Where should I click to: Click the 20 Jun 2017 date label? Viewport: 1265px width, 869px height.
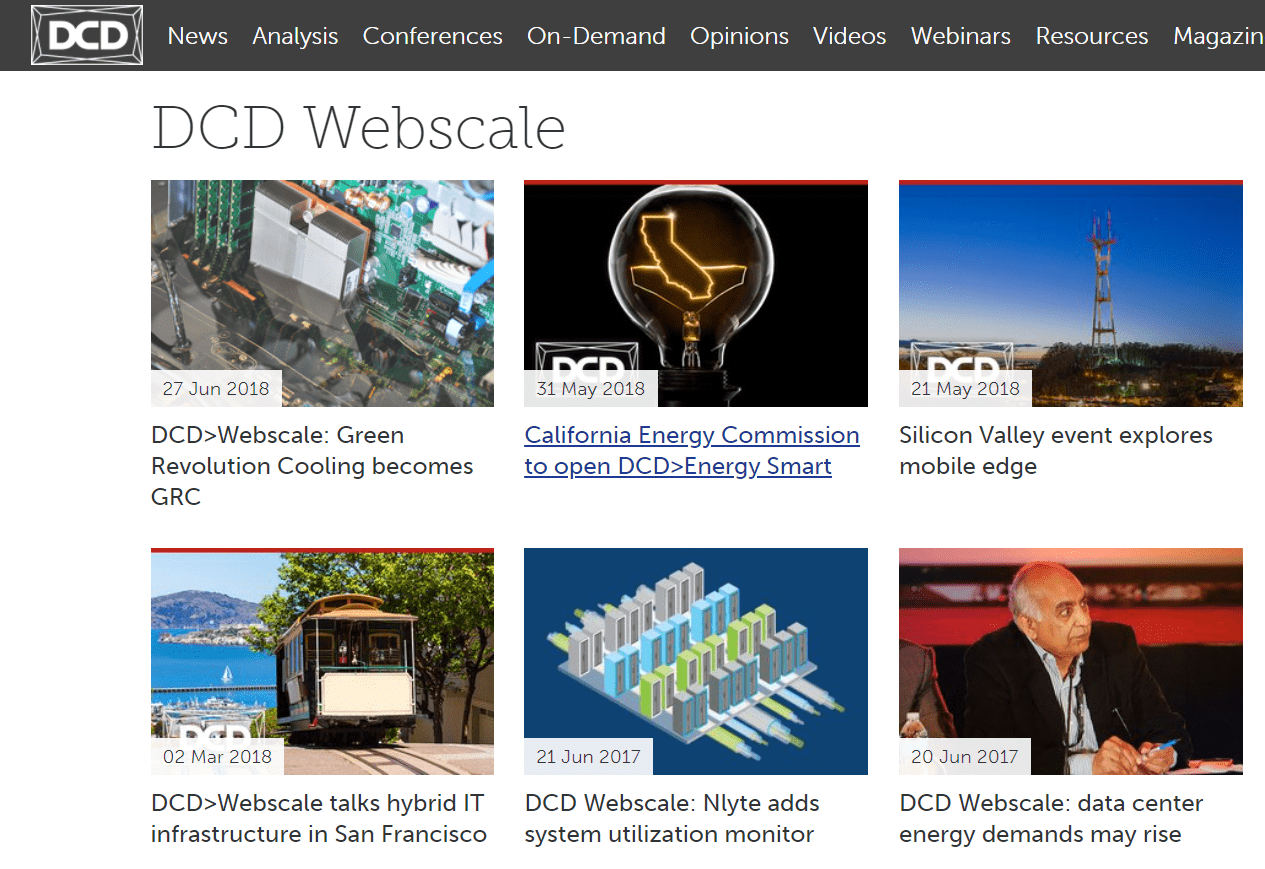[964, 757]
